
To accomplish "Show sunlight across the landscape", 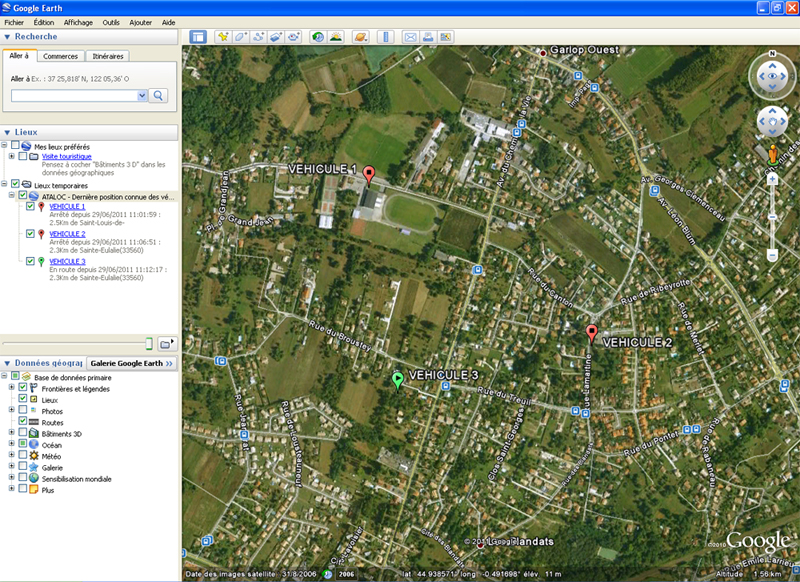I will [x=336, y=37].
